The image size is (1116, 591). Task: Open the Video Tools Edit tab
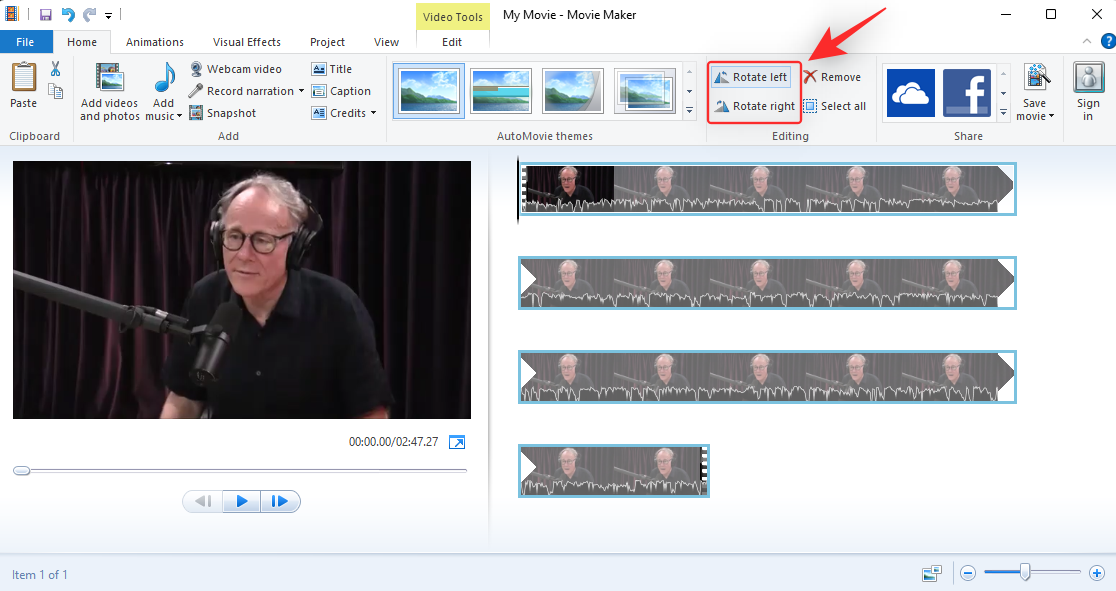[x=452, y=42]
